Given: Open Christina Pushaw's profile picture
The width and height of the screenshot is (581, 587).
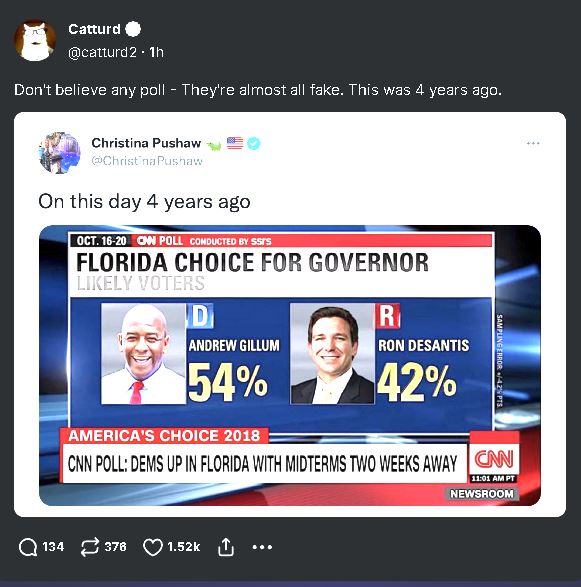Looking at the screenshot, I should (59, 152).
